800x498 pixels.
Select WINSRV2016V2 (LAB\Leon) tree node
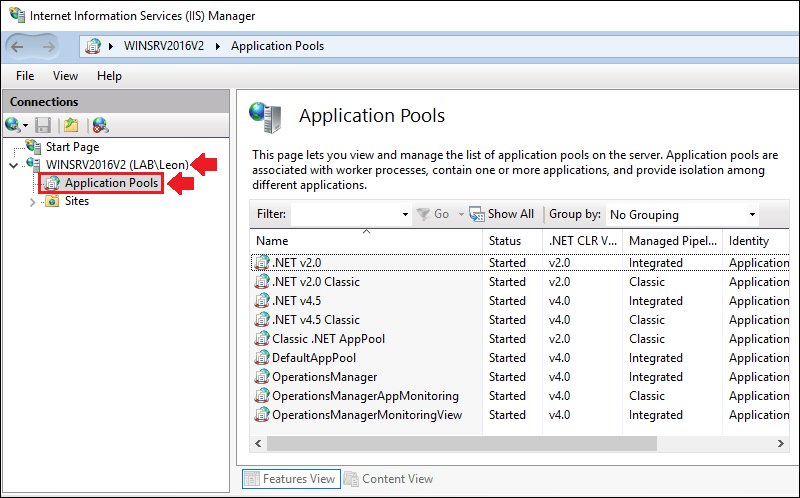[x=117, y=164]
